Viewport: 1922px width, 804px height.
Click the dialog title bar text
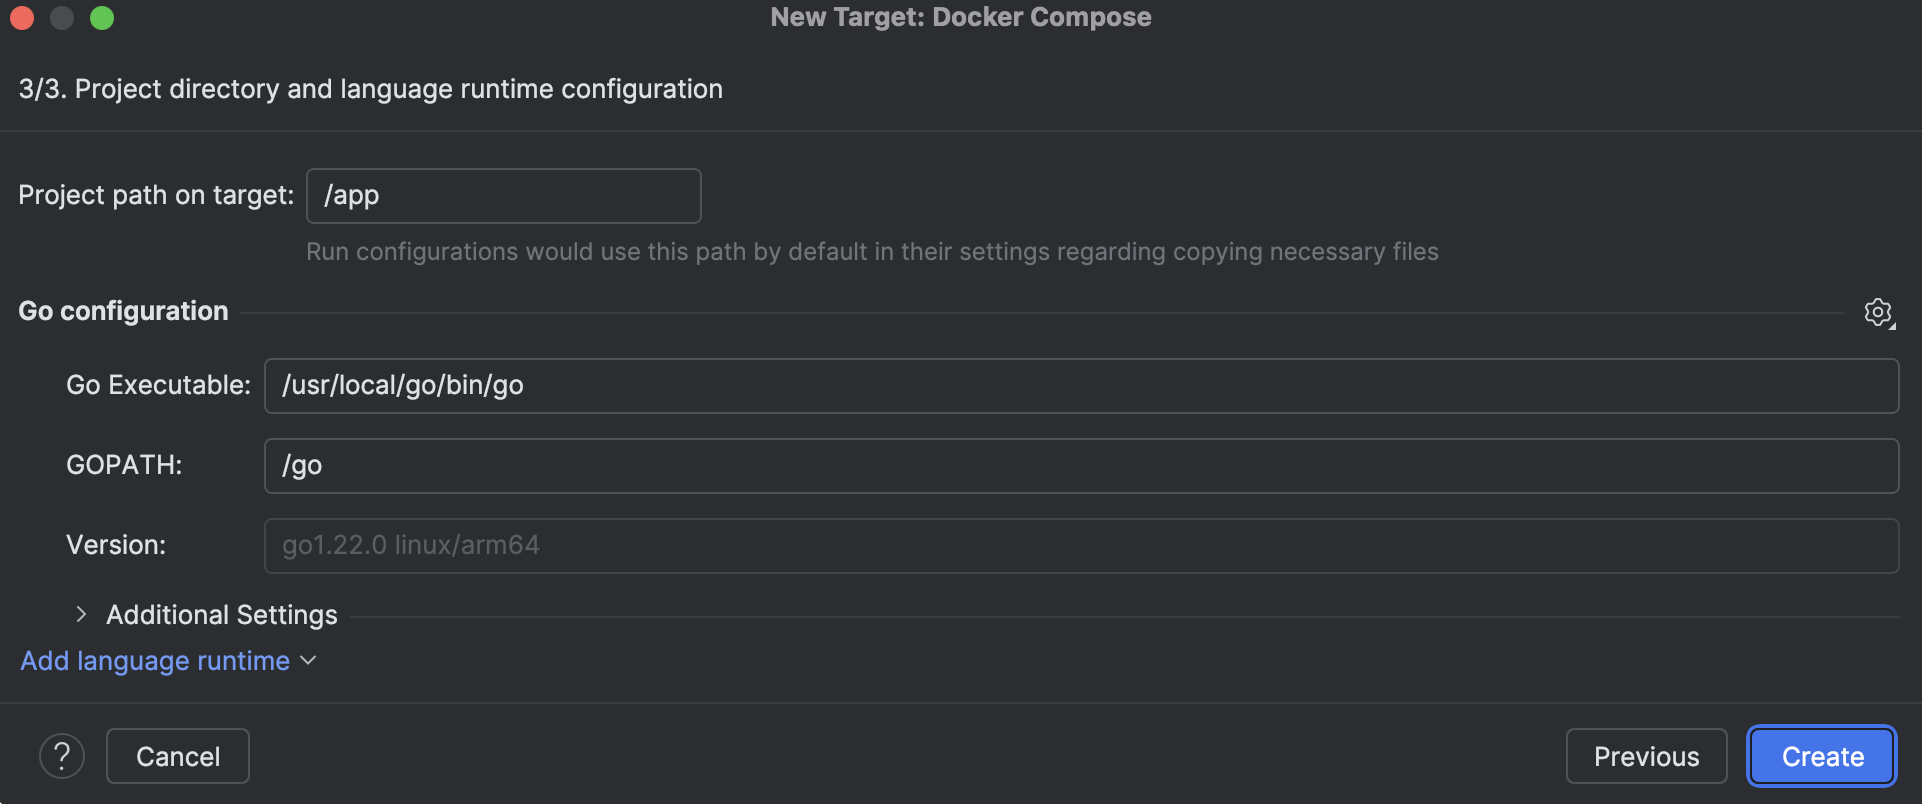pos(960,17)
